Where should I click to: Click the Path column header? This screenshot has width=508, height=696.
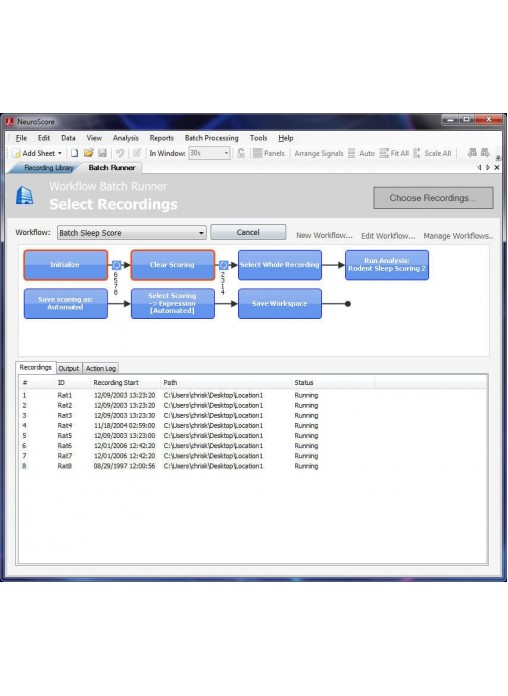(x=225, y=383)
